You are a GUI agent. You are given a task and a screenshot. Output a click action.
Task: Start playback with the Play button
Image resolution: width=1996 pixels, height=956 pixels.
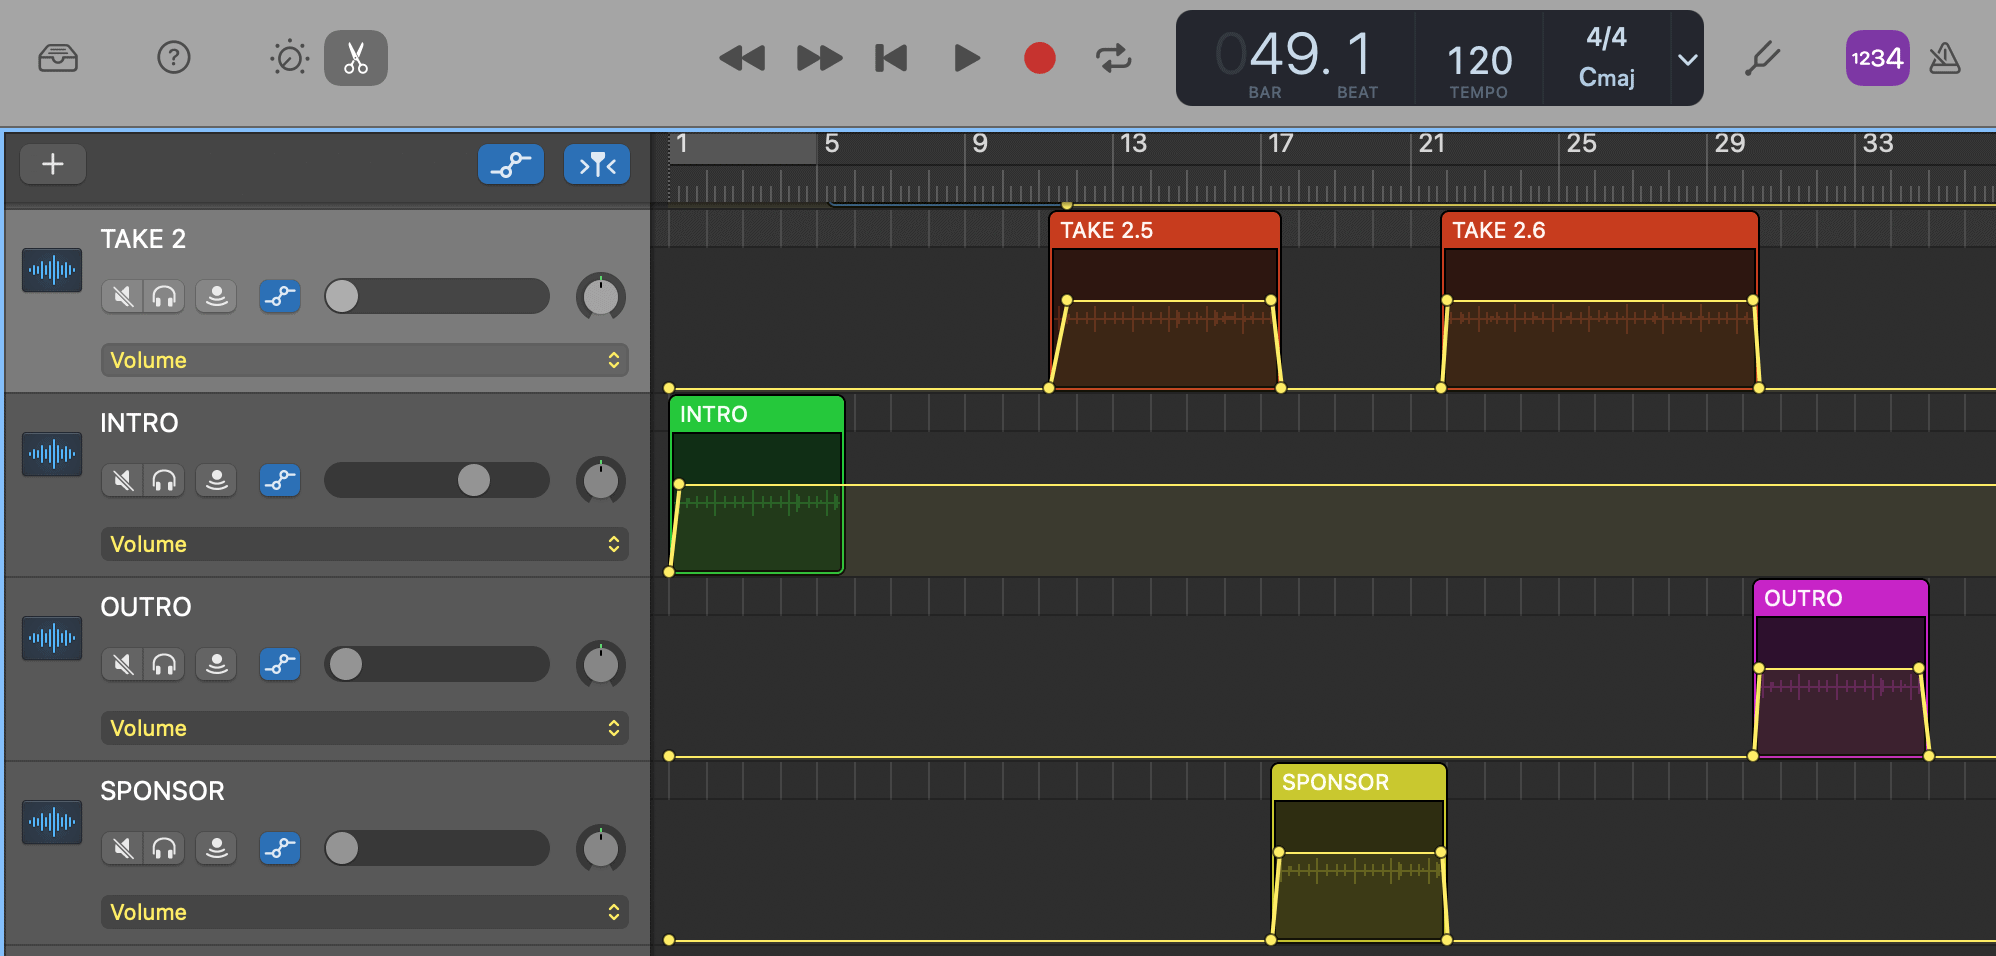(x=965, y=58)
